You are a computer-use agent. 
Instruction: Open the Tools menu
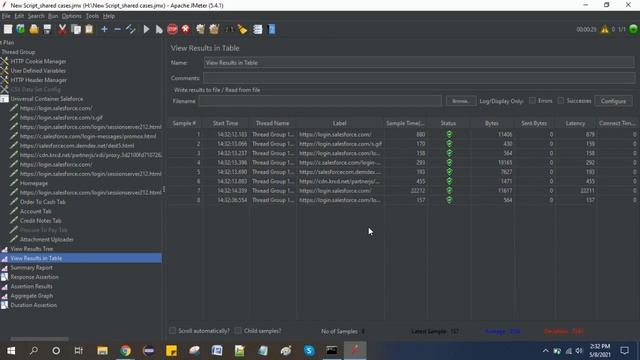92,16
